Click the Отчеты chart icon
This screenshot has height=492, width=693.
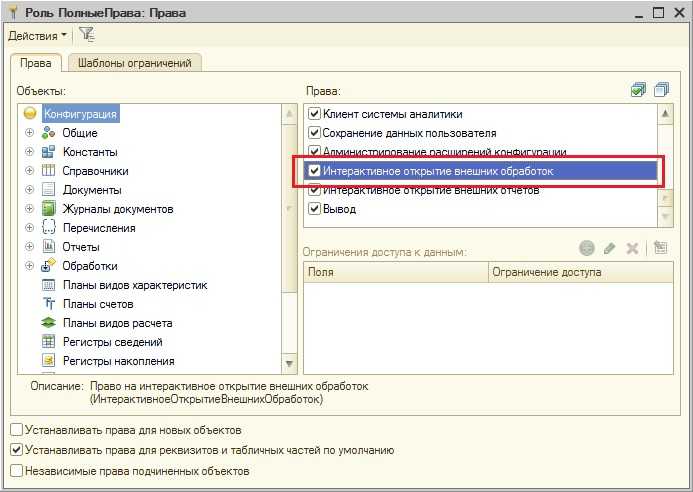click(x=48, y=246)
